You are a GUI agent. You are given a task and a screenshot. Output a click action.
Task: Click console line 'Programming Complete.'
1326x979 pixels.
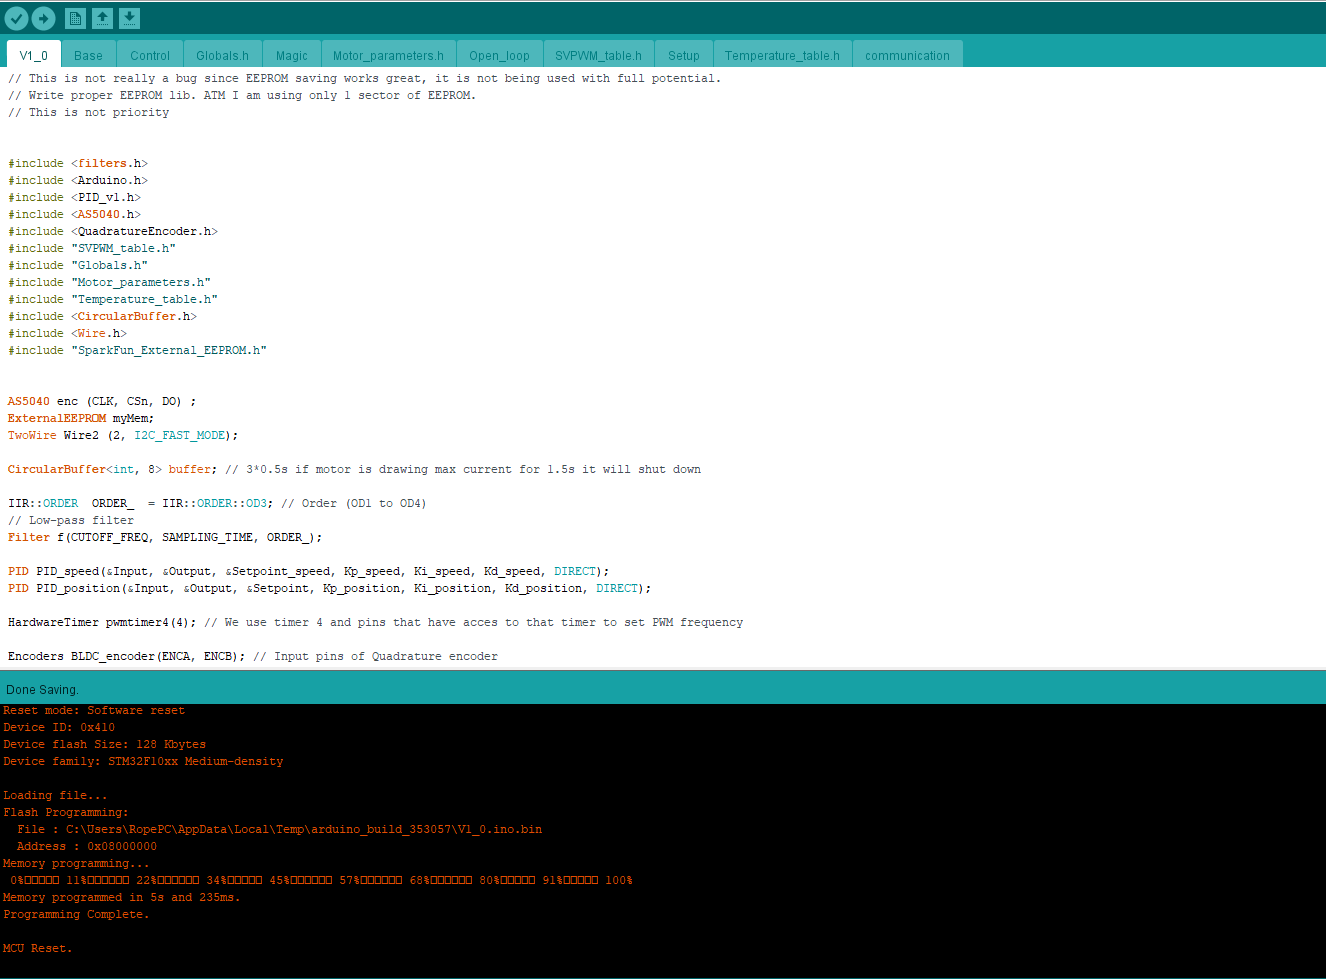click(76, 914)
